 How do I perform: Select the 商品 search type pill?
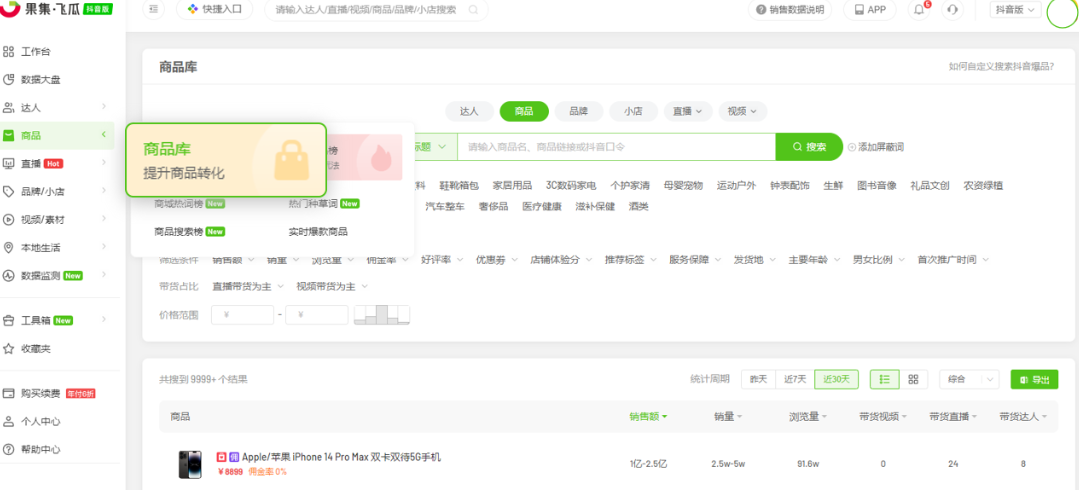[524, 111]
